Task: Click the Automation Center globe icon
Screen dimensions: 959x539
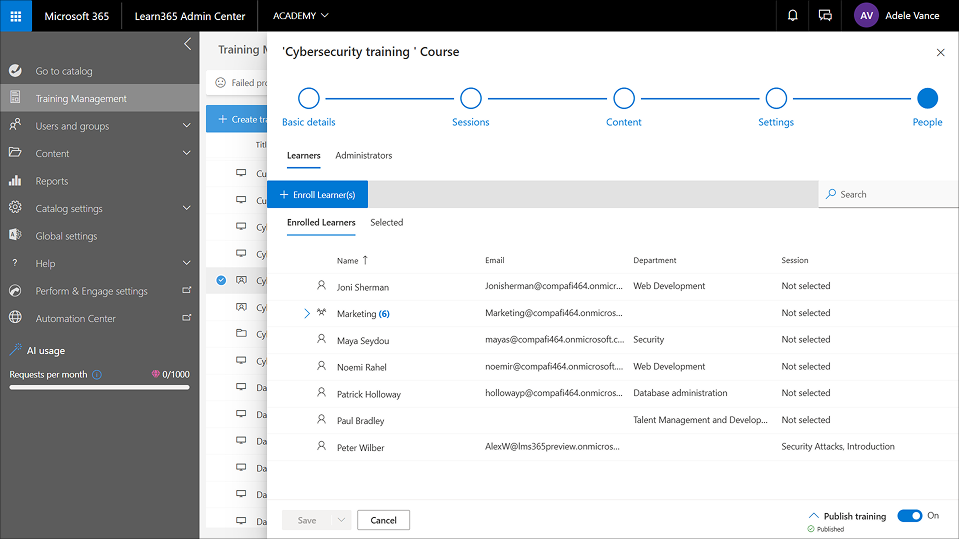Action: pos(15,318)
